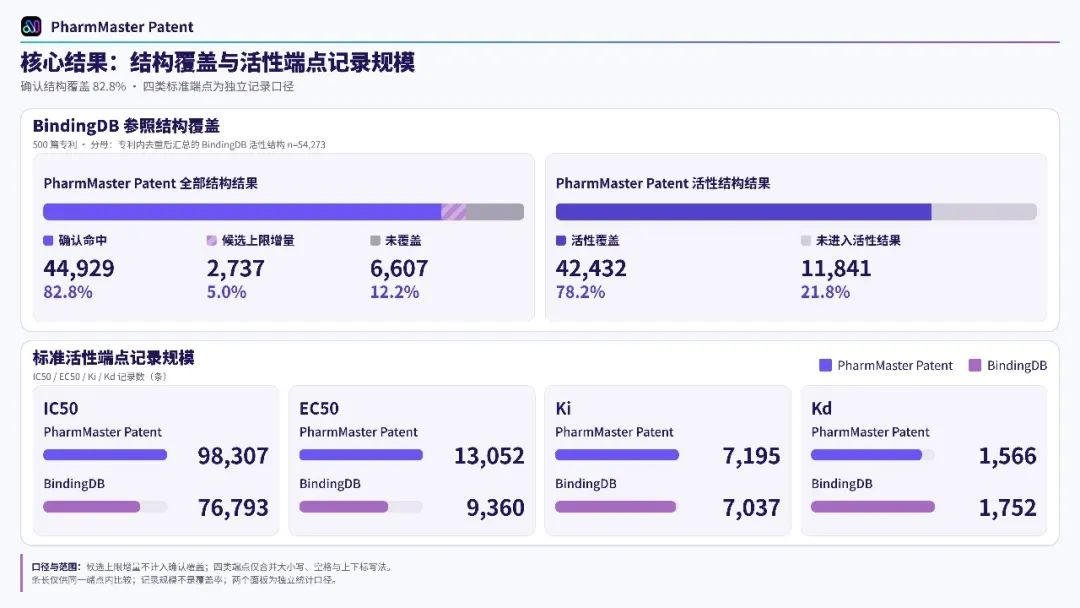
Task: Select the value 11,841
Action: (836, 268)
